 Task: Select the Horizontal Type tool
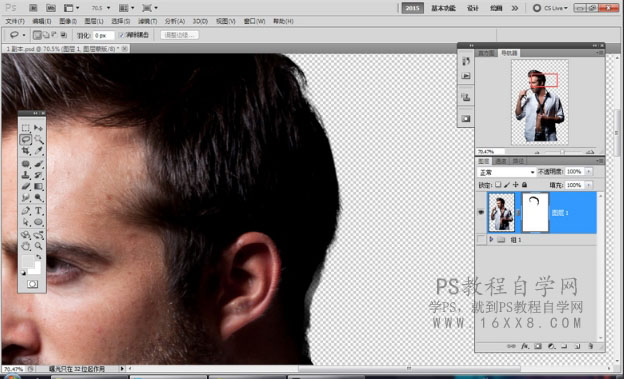tap(39, 211)
